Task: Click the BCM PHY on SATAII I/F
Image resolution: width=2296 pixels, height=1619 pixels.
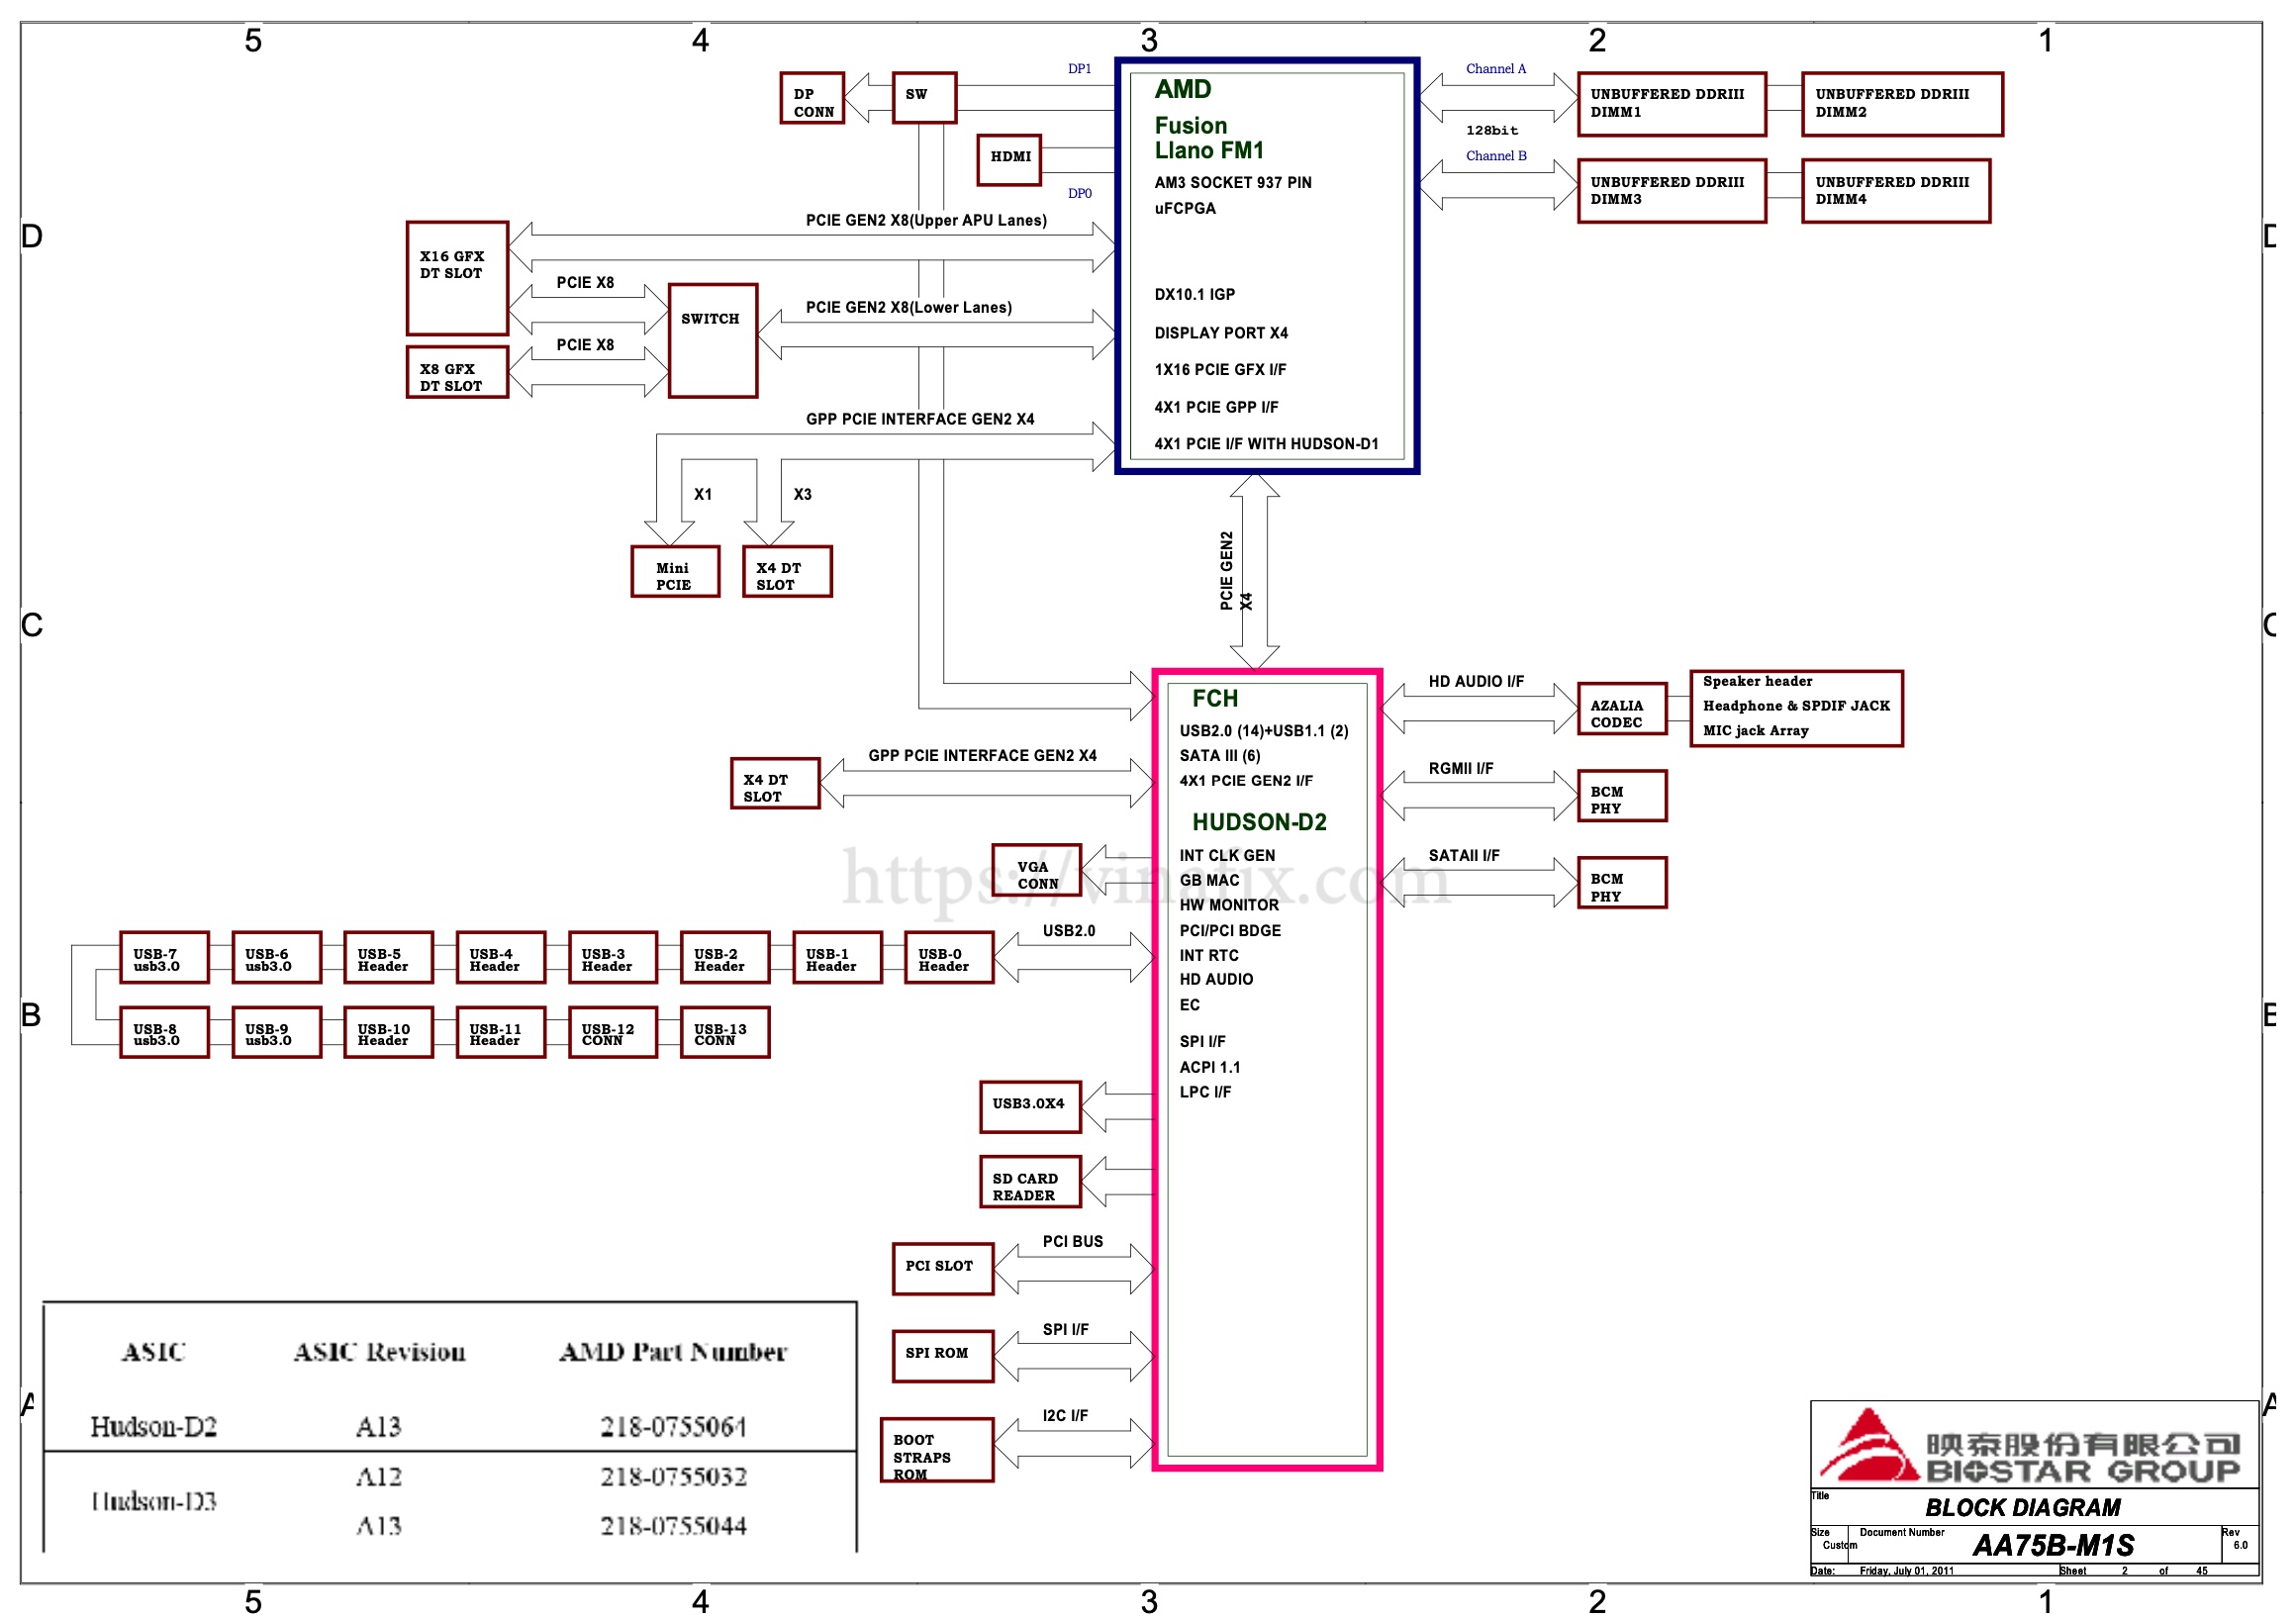Action: pyautogui.click(x=1621, y=883)
